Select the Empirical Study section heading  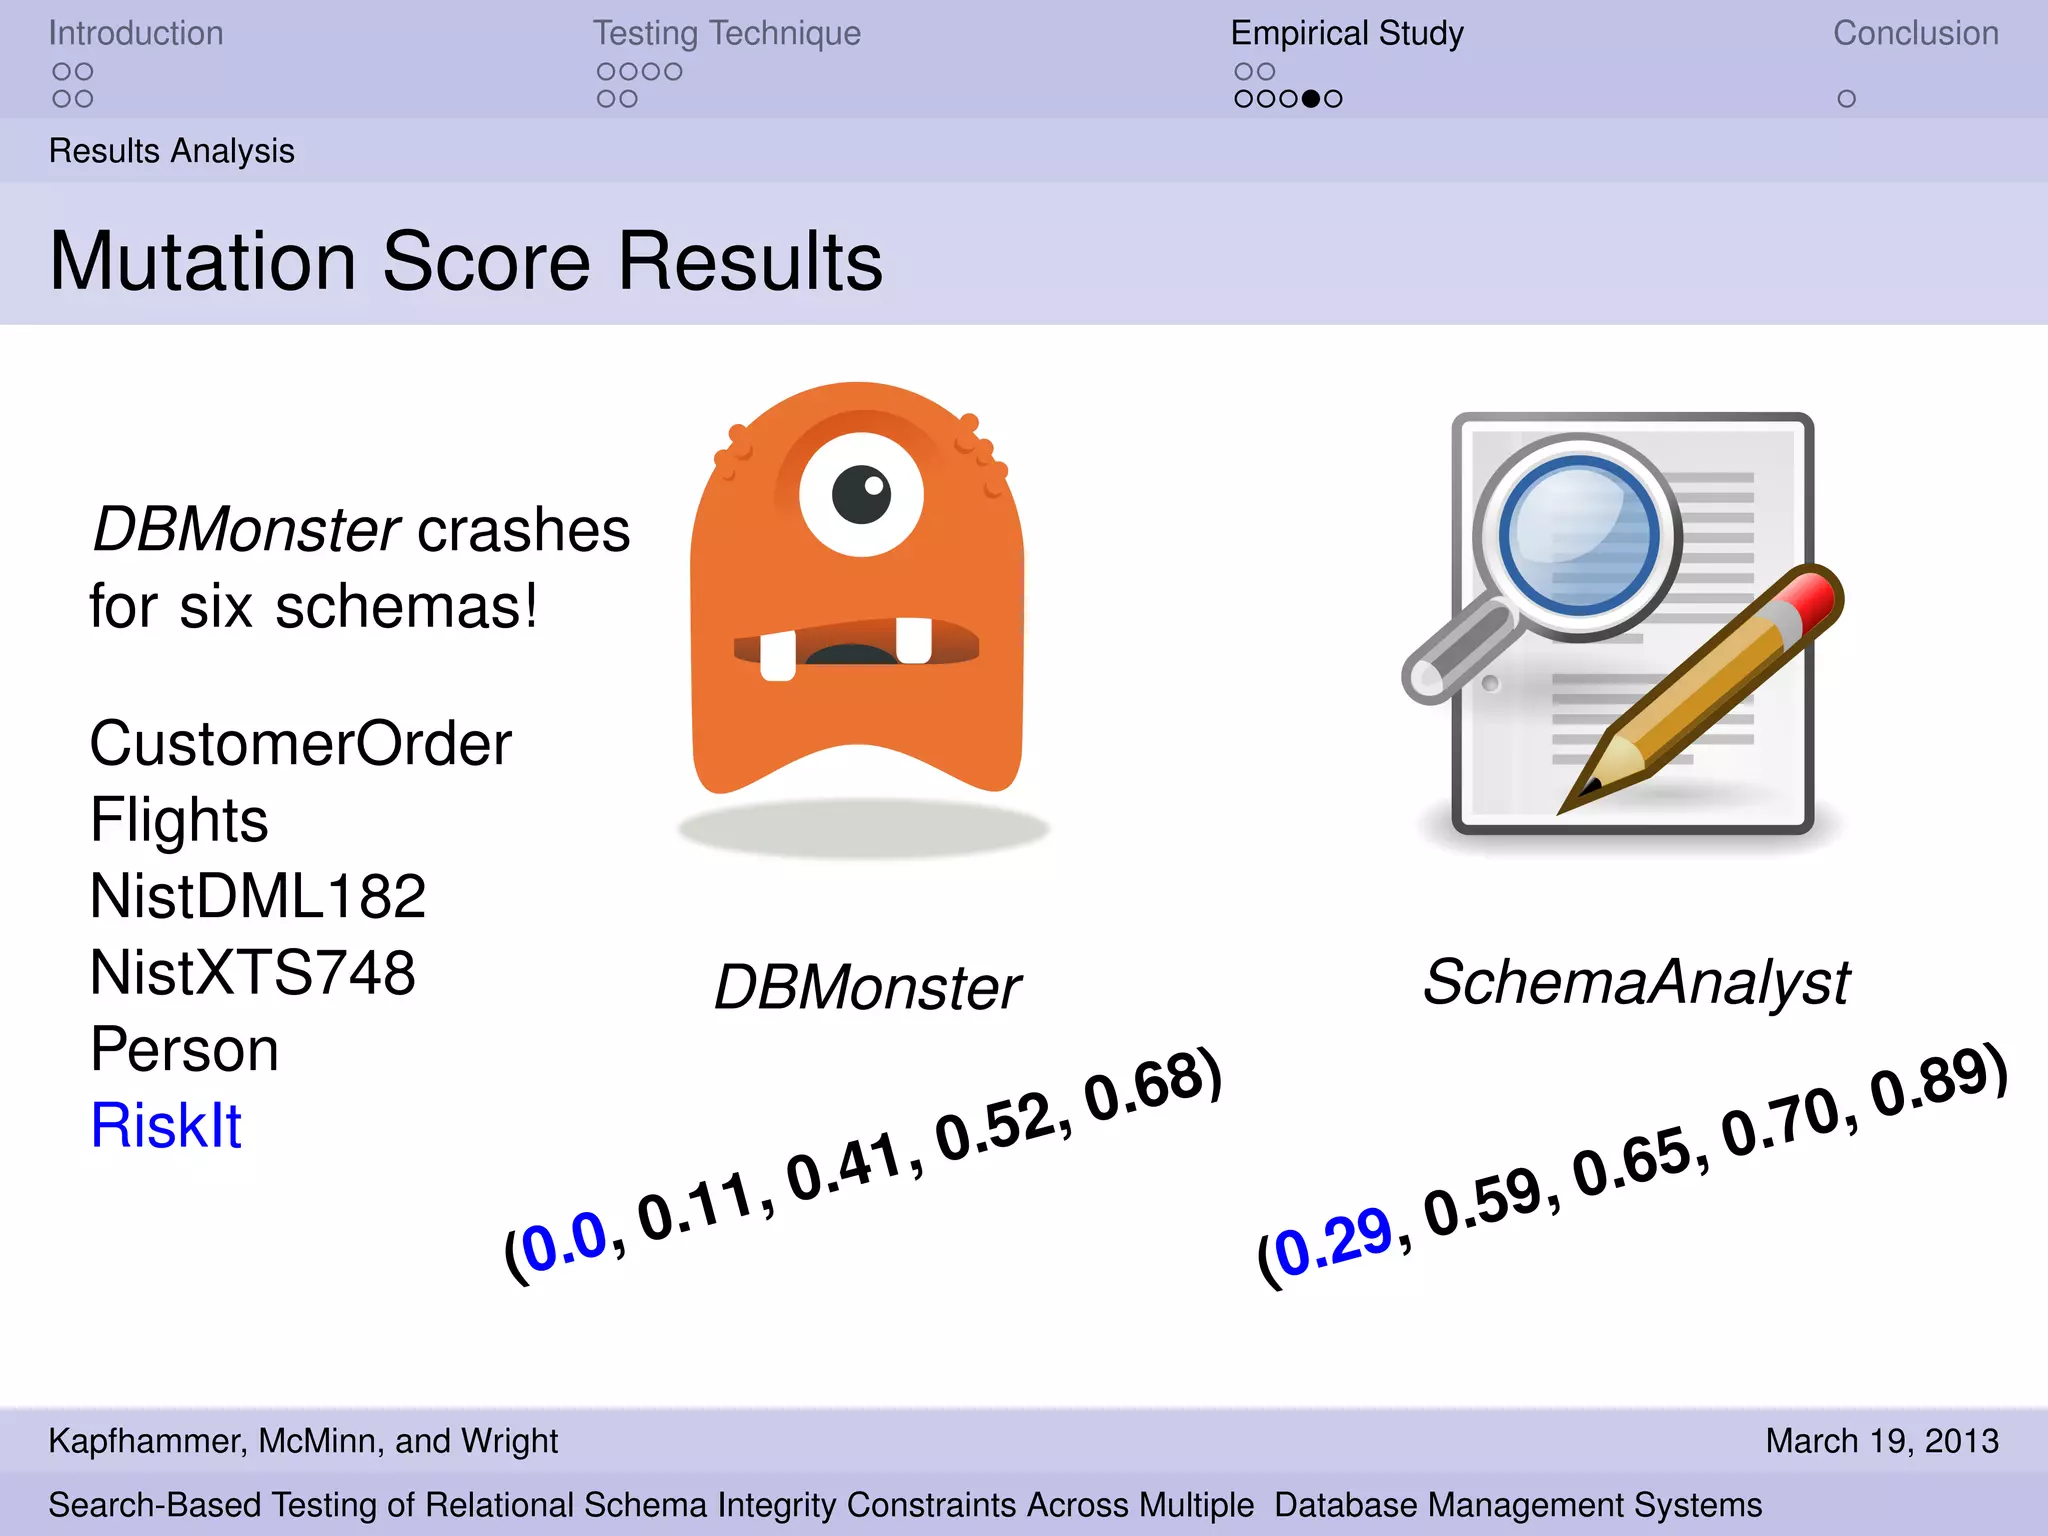1347,33
